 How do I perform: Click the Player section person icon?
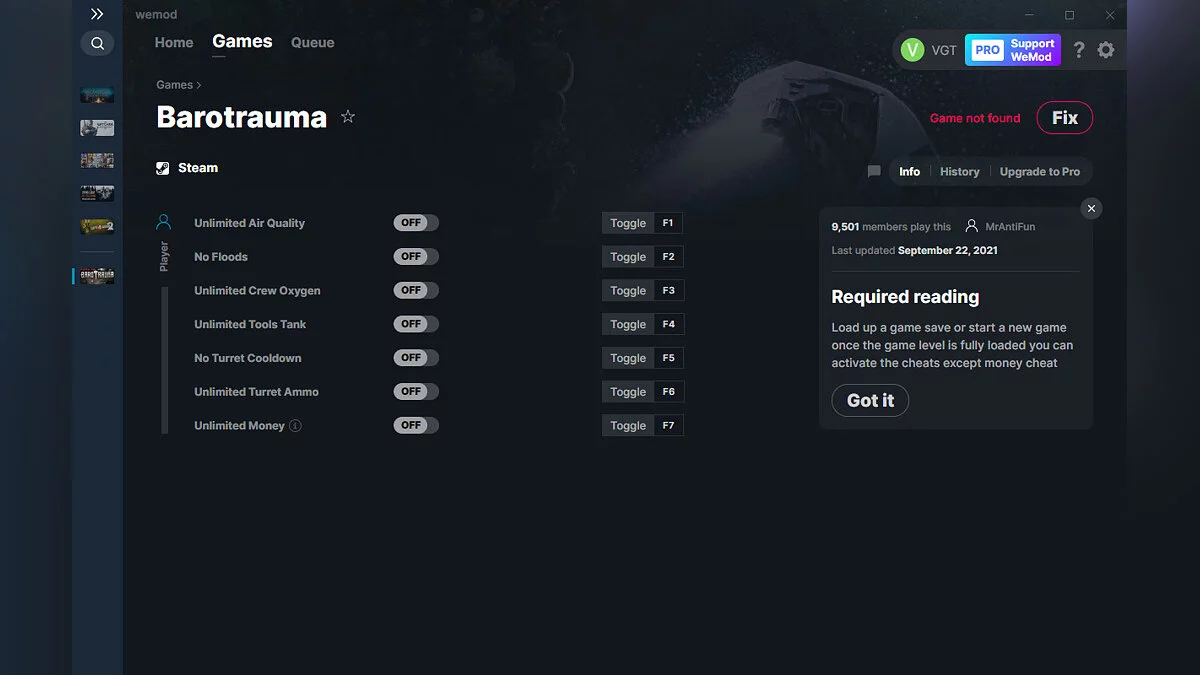[164, 222]
